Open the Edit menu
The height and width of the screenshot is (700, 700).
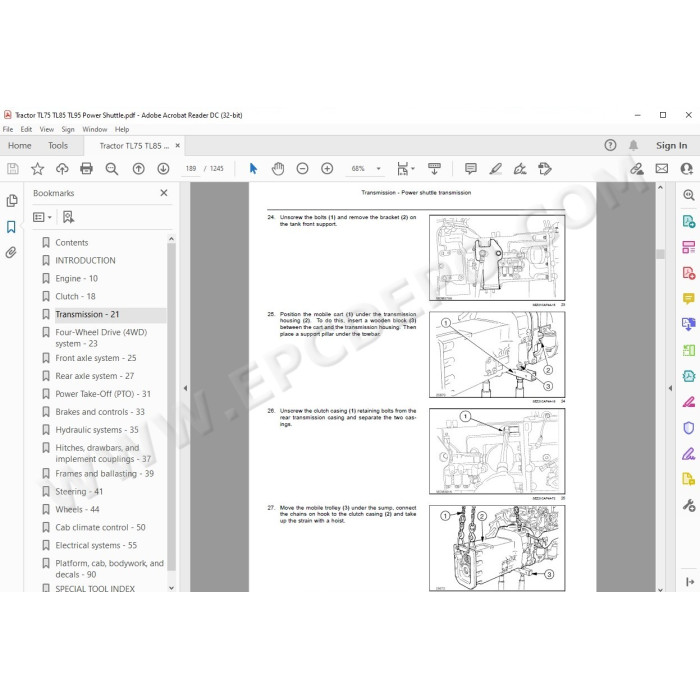coord(26,129)
